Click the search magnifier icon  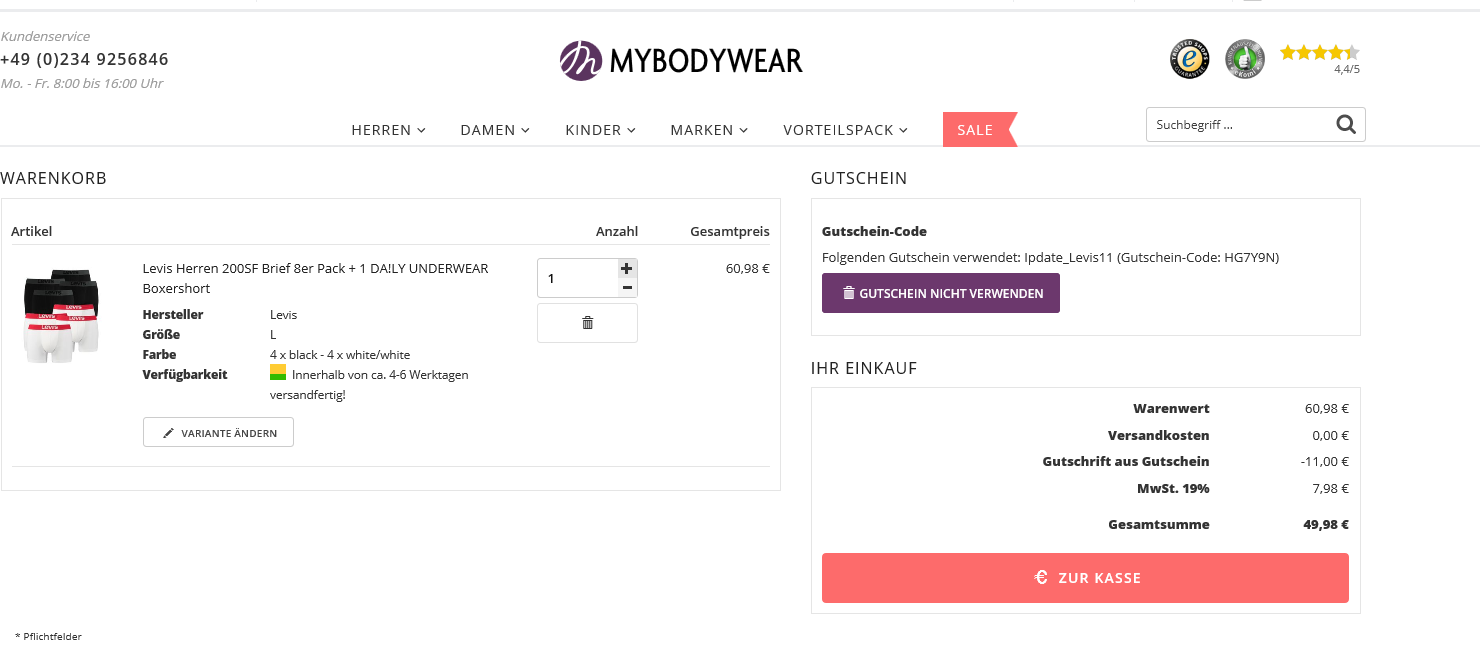click(x=1346, y=125)
